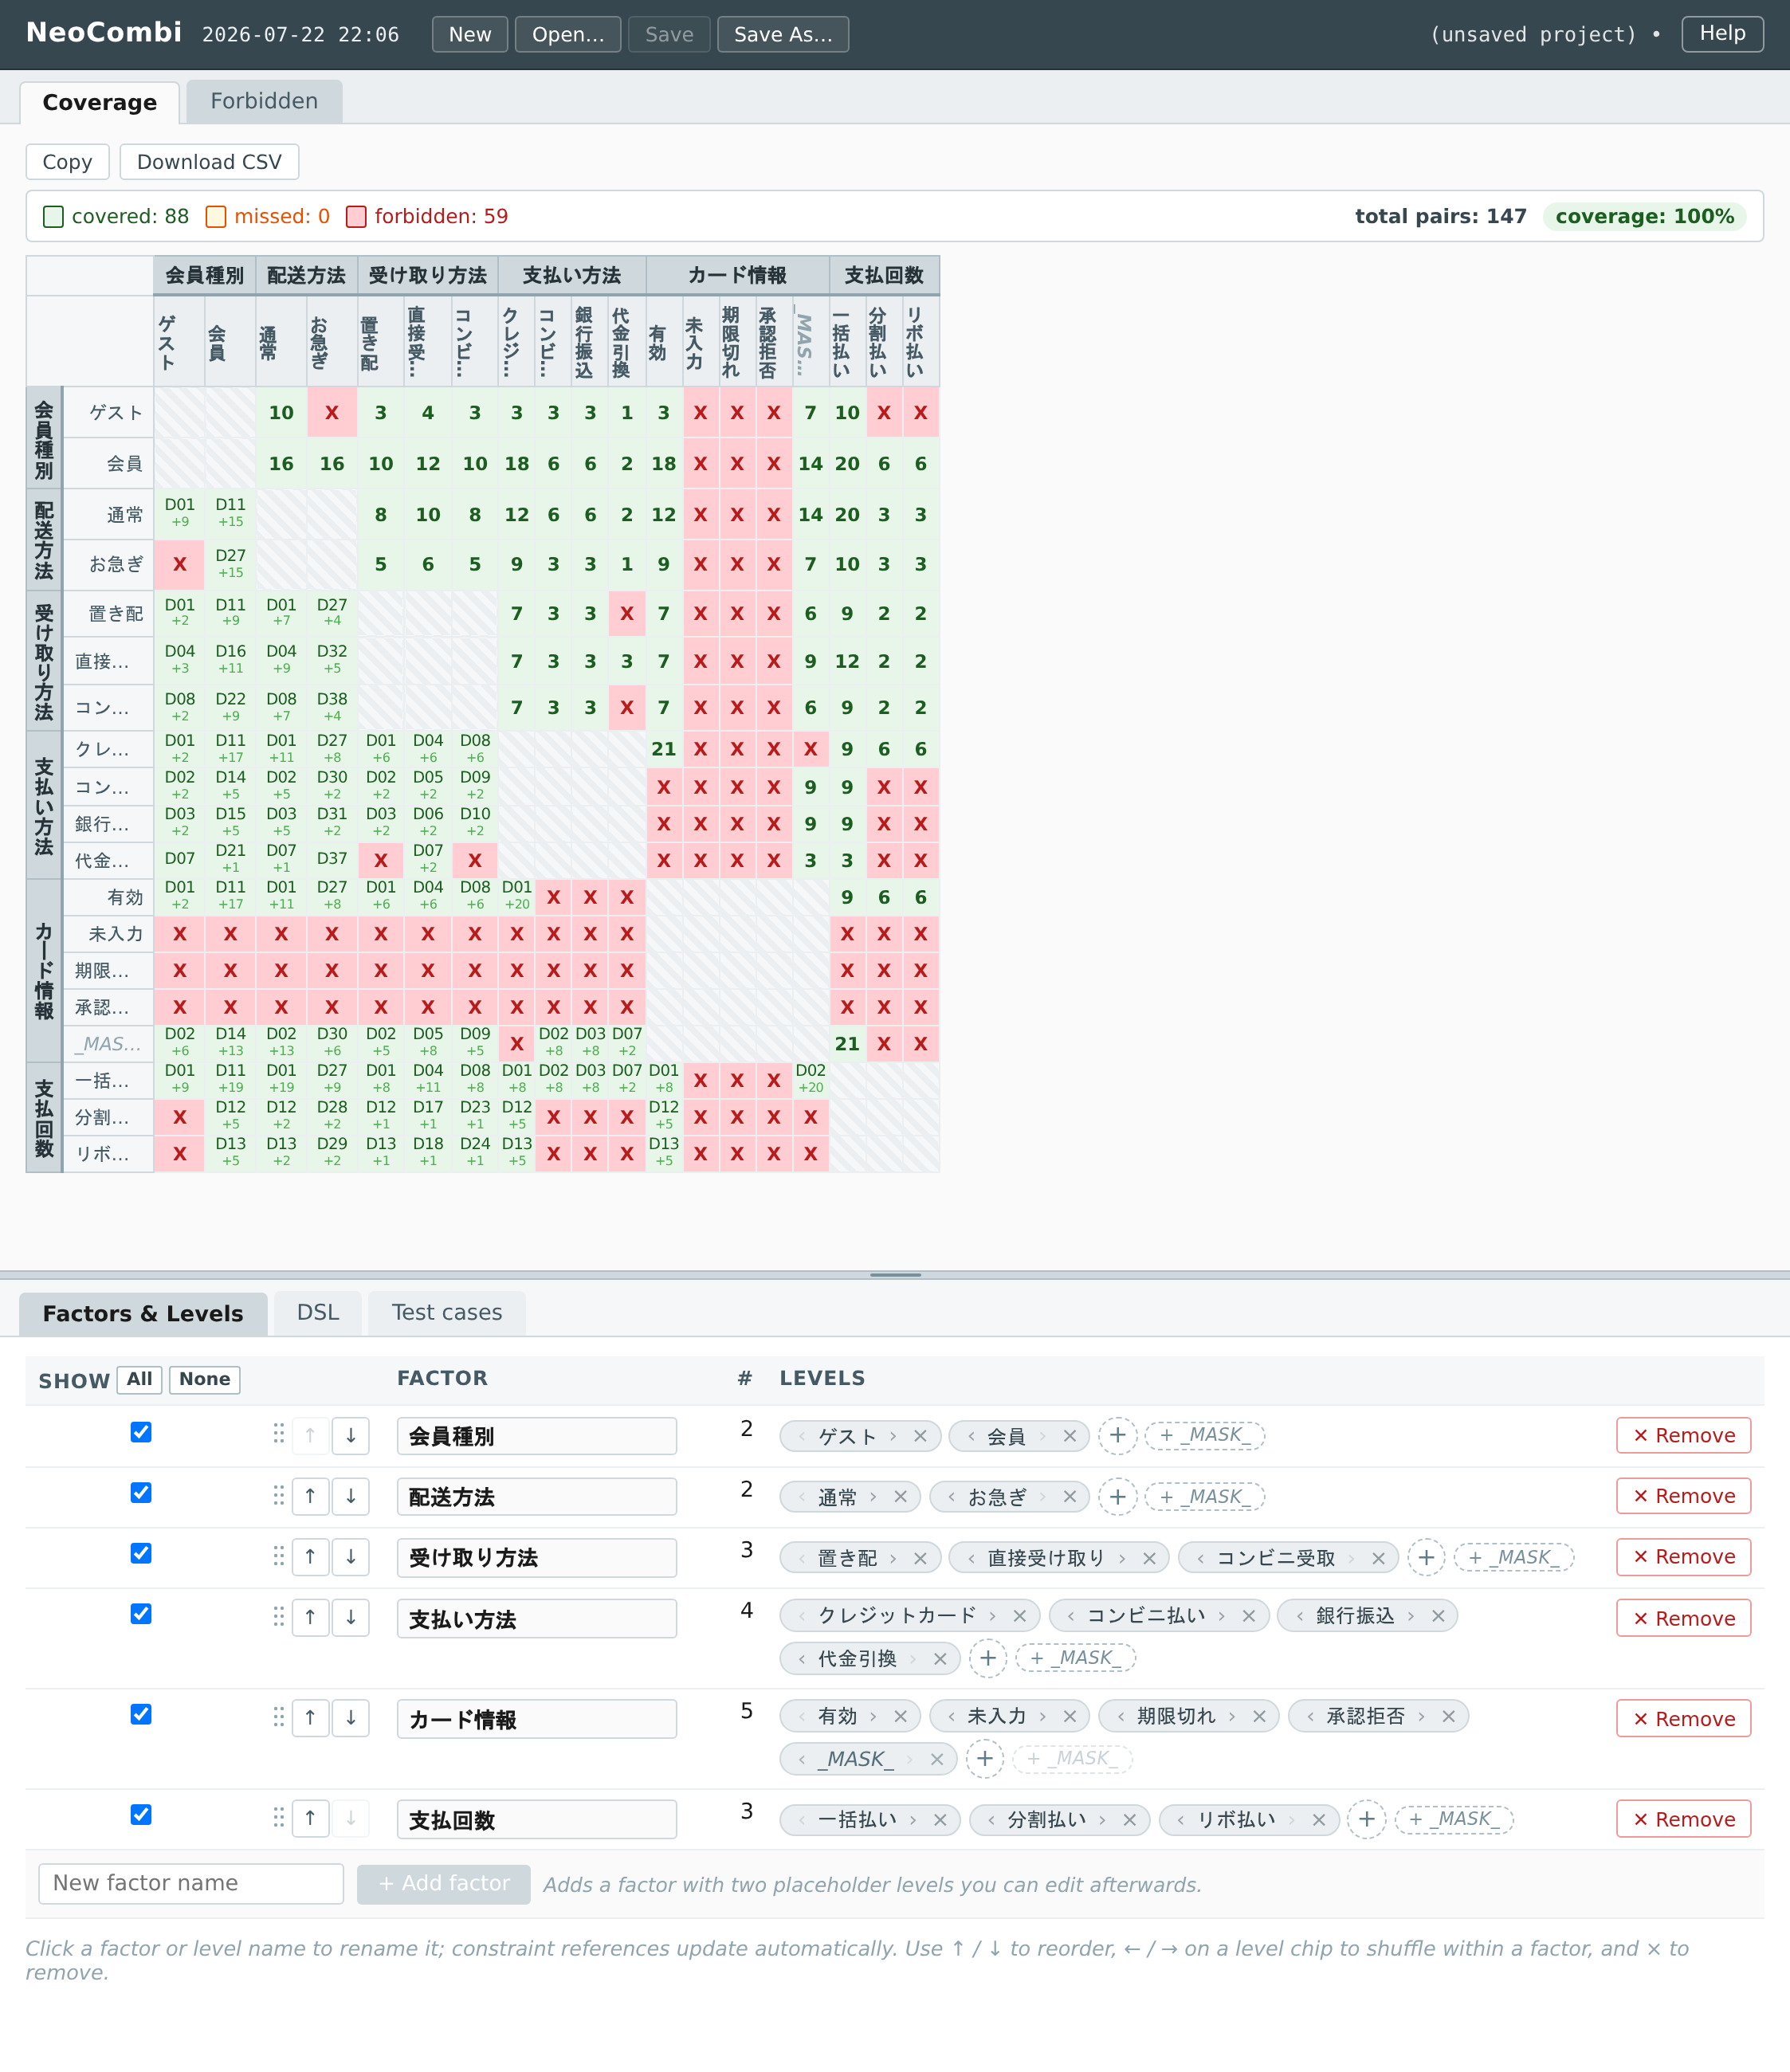
Task: Add _MASK_ level to 会員種別
Action: pyautogui.click(x=1204, y=1435)
